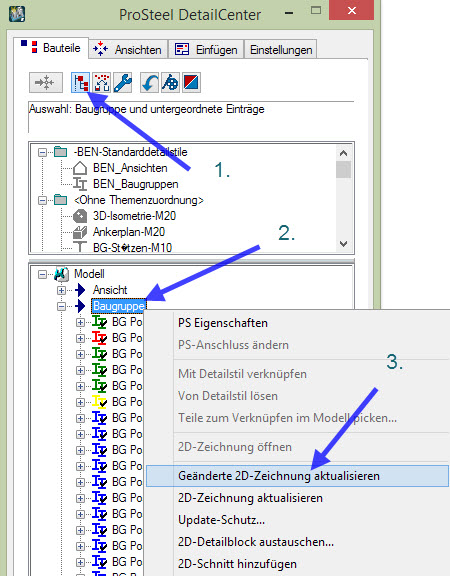Collapse the Modell root node

43,274
